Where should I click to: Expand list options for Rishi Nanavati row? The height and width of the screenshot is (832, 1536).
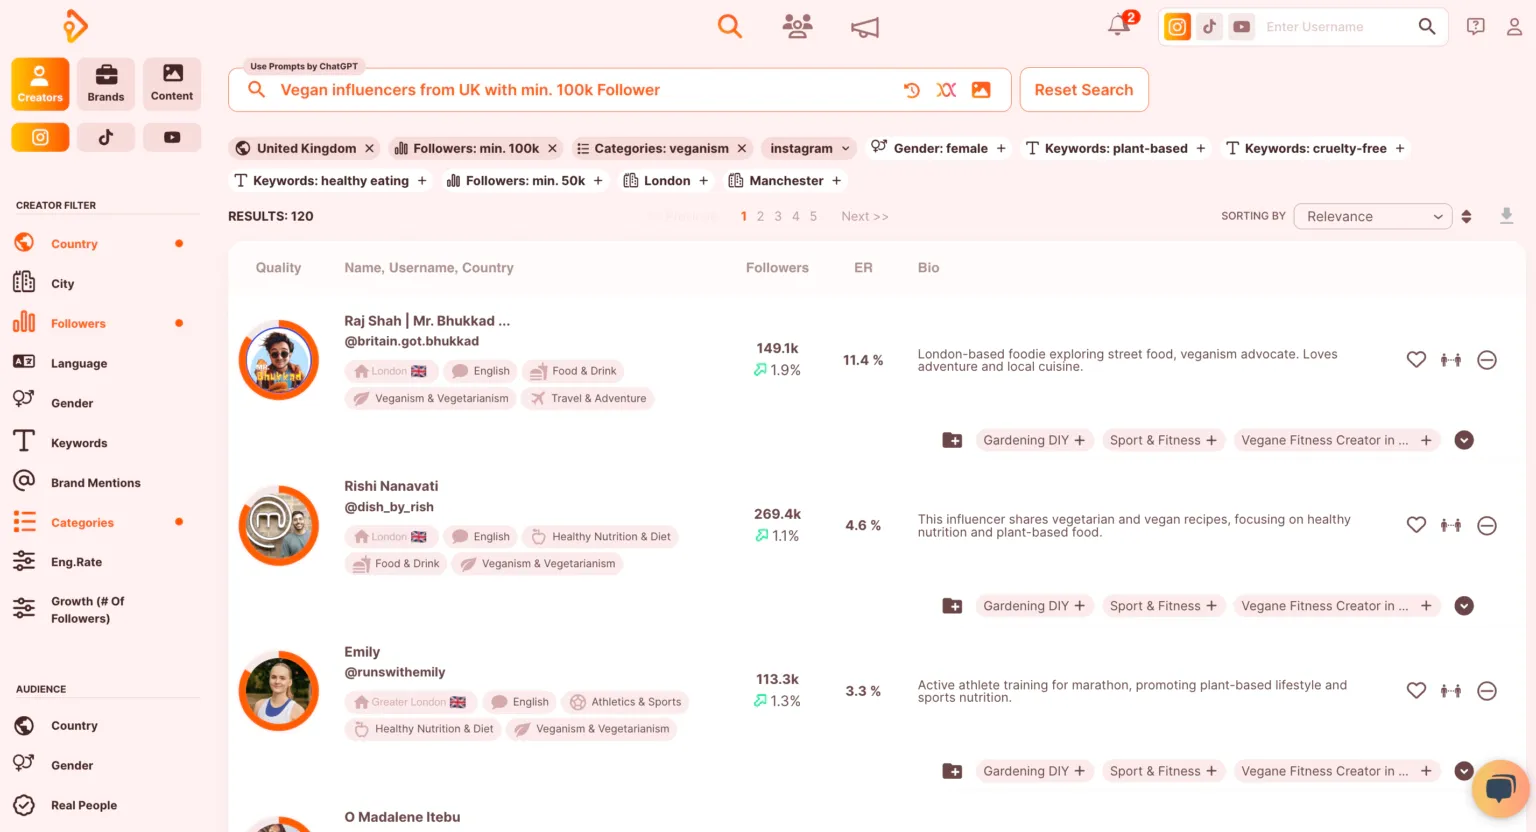[1464, 606]
